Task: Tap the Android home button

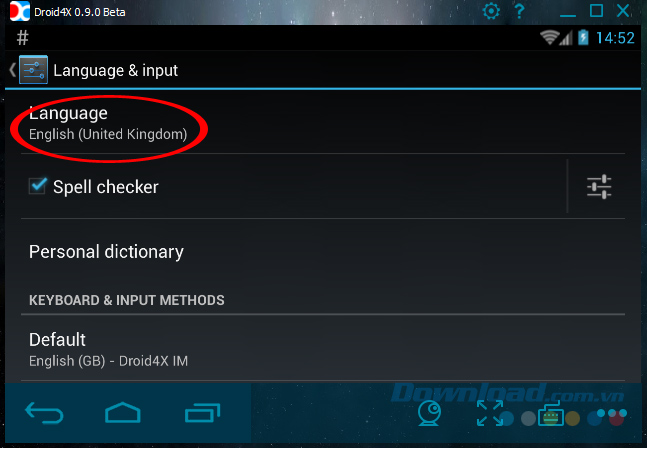Action: coord(123,412)
